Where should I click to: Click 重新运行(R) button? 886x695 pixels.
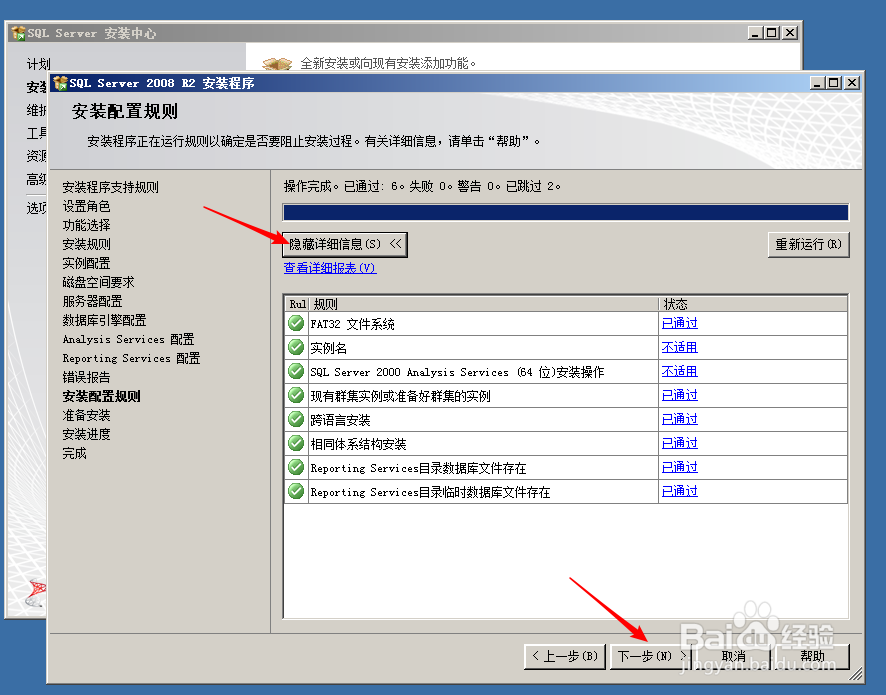808,244
